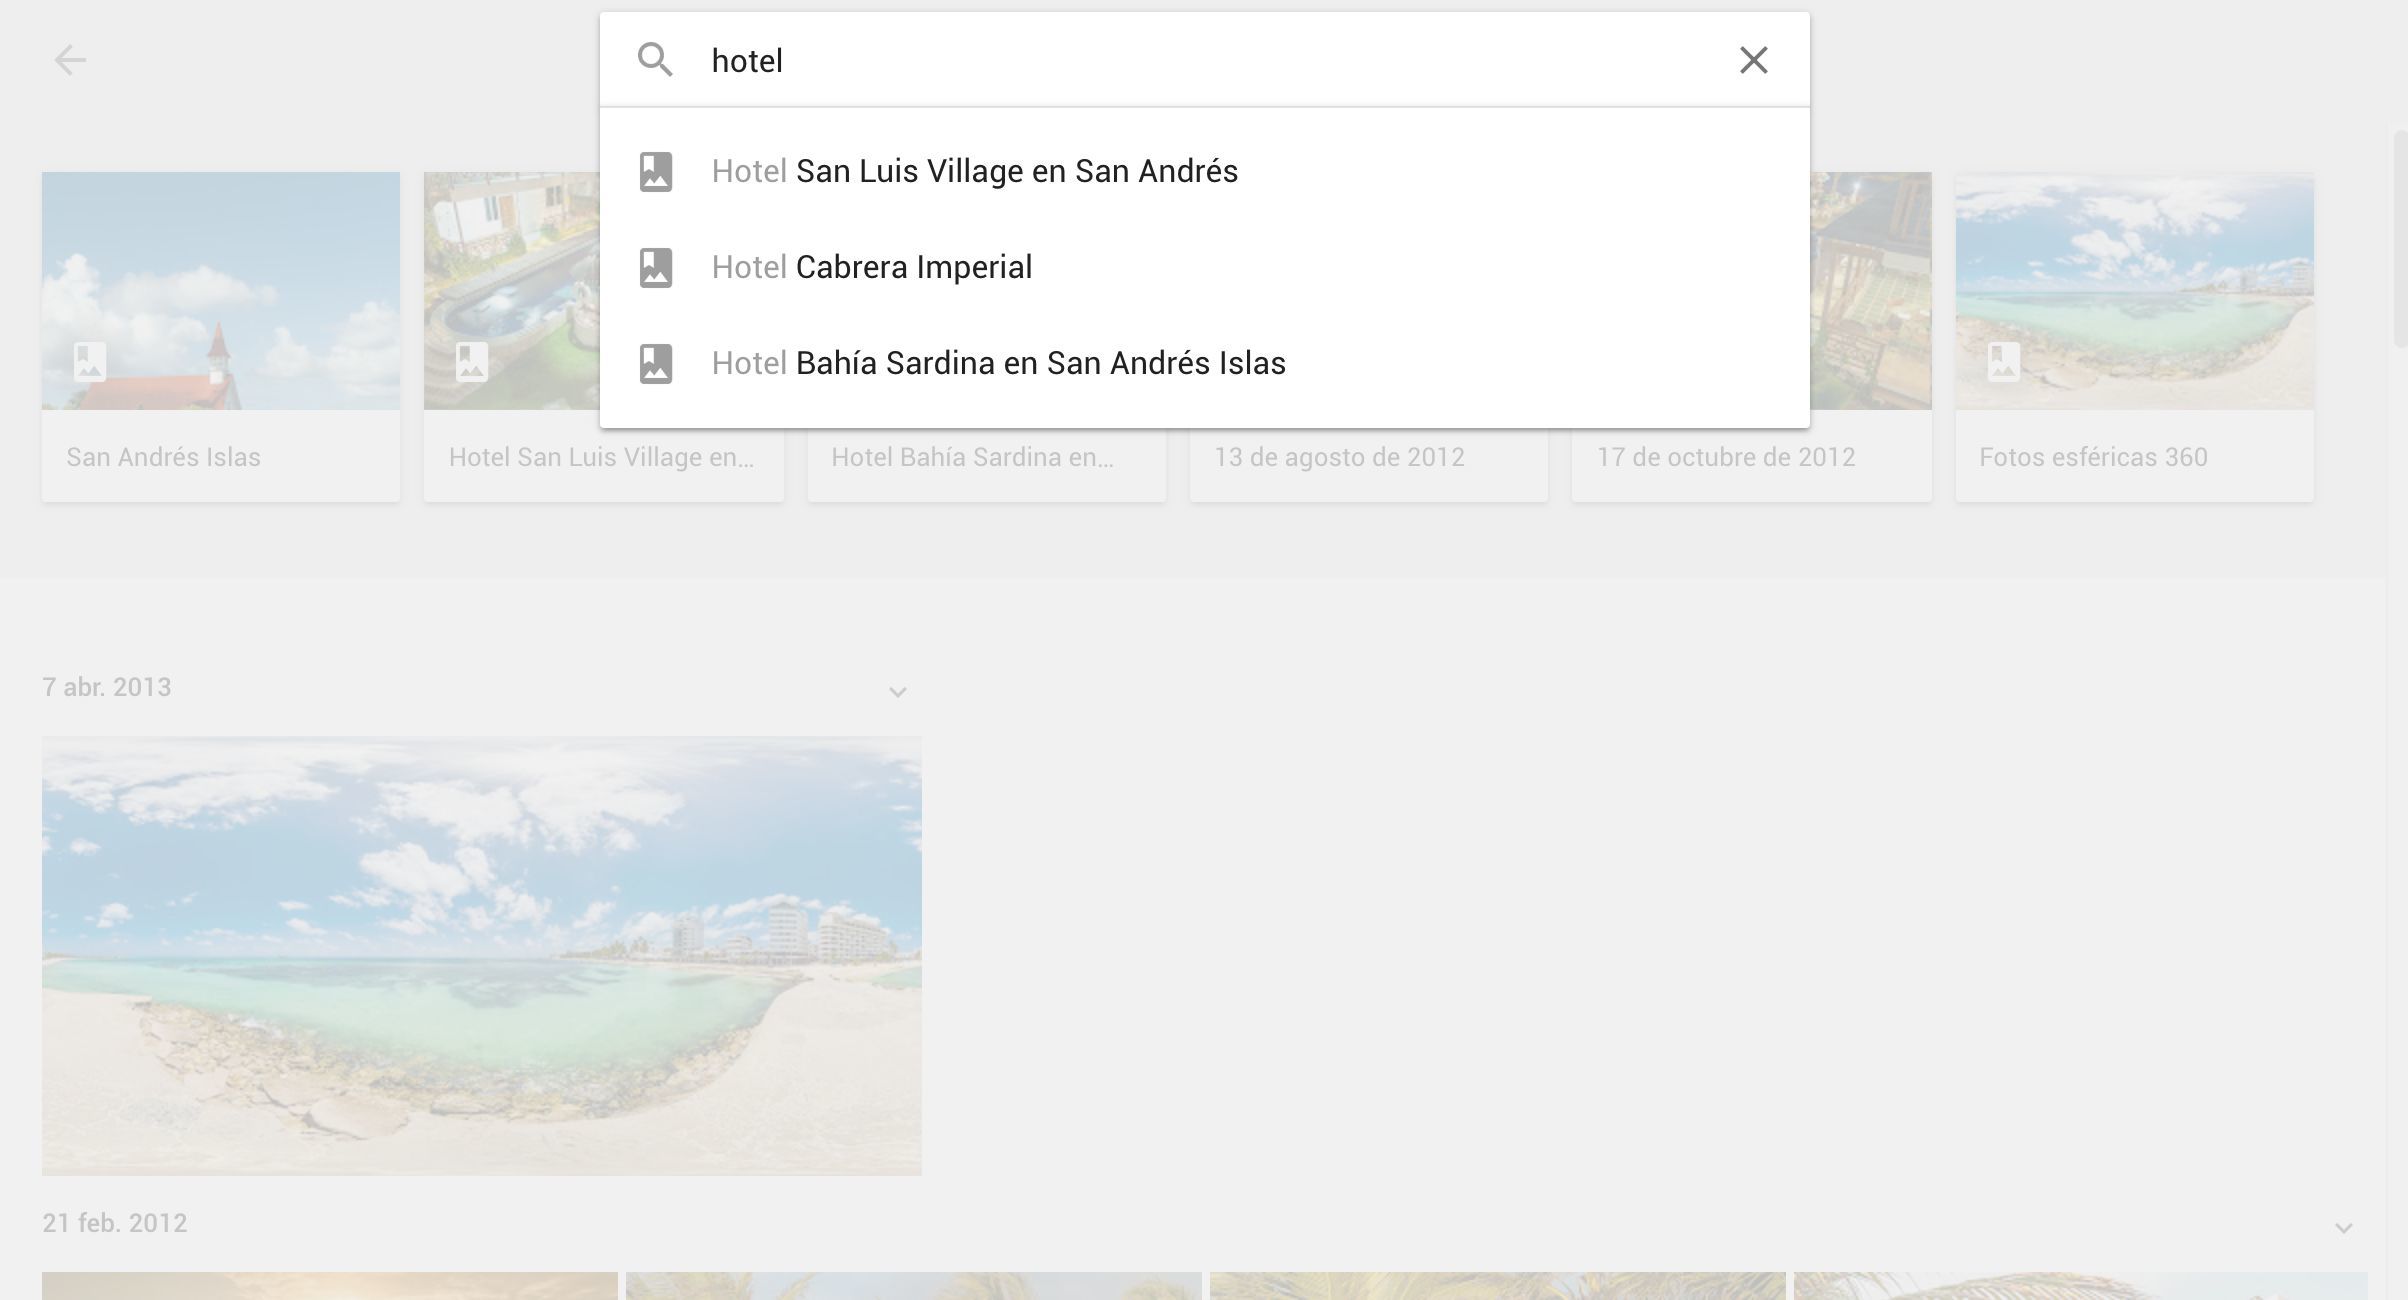Click album icon beside Hotel San Luis Village suggestion
The width and height of the screenshot is (2408, 1300).
click(656, 172)
